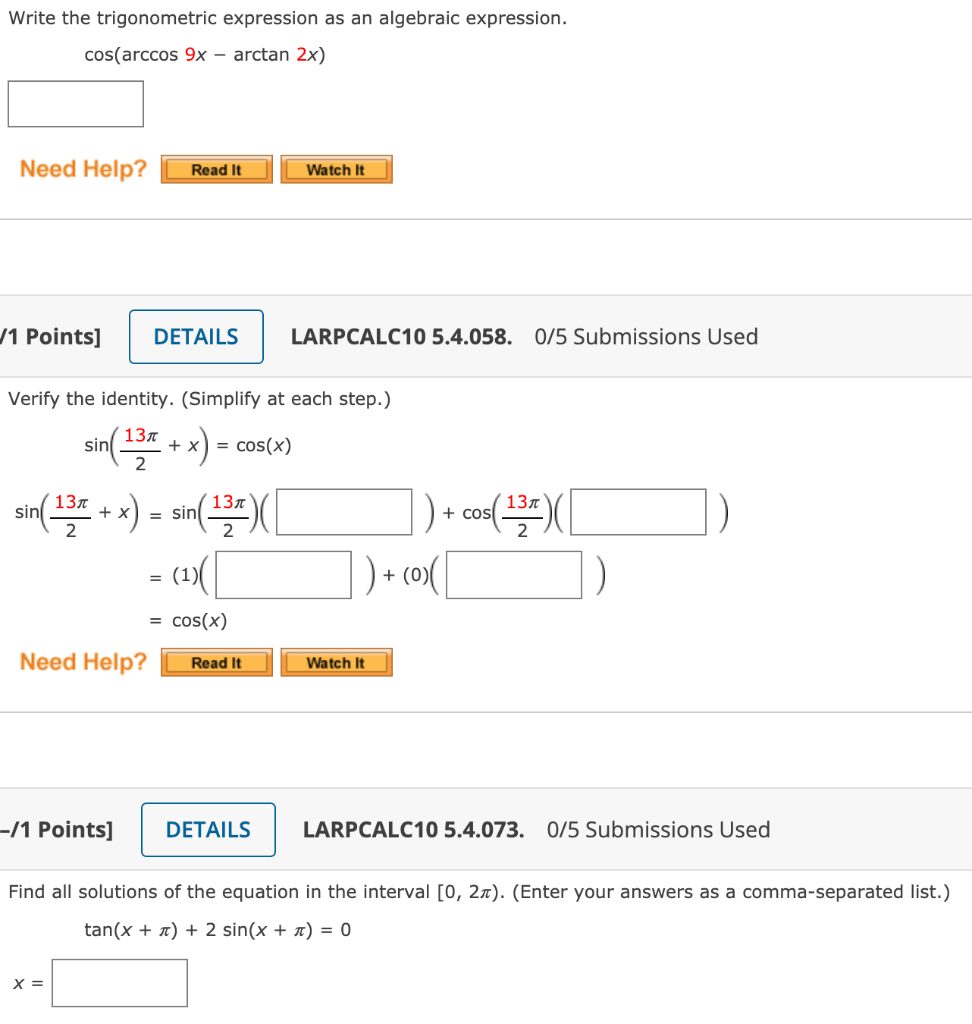Click the Need Help text under the identity problem

(81, 661)
